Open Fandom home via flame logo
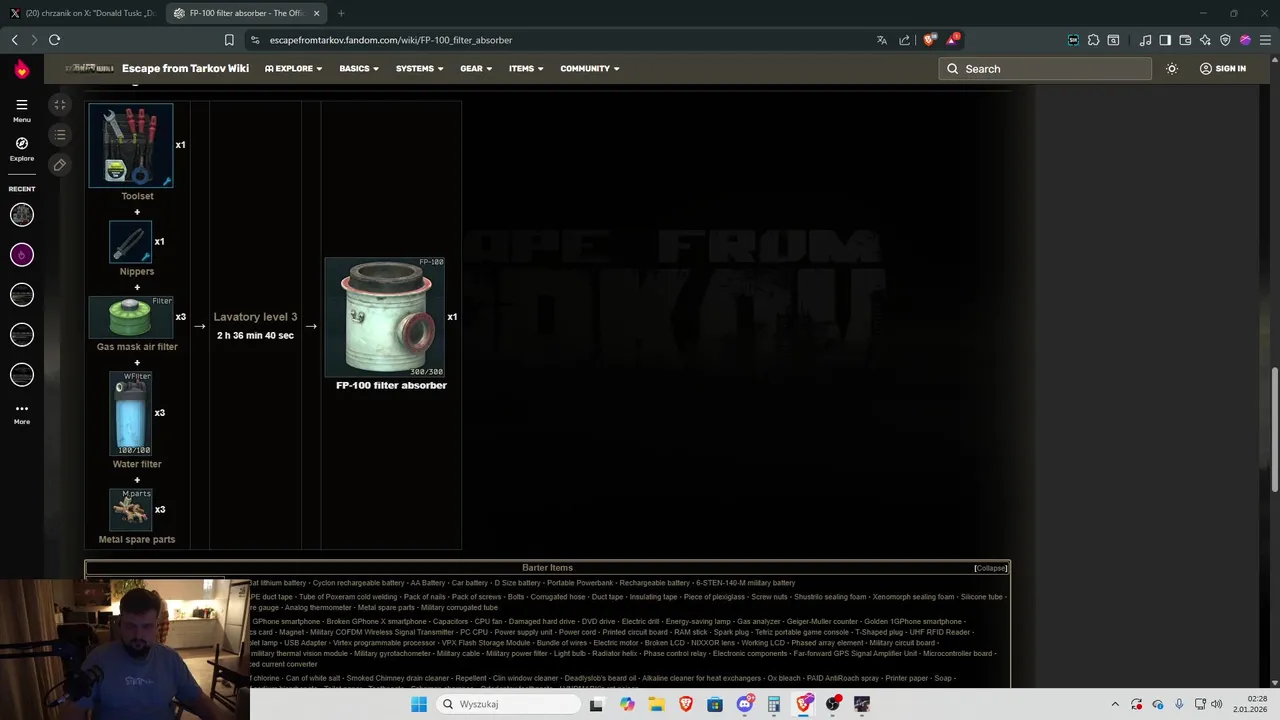1280x720 pixels. (x=22, y=69)
